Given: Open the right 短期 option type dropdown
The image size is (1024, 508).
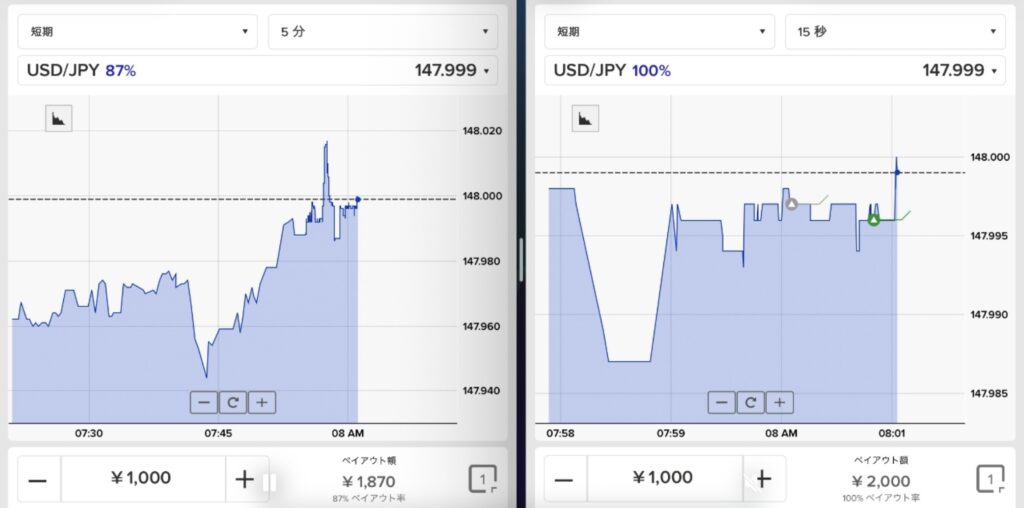Looking at the screenshot, I should (x=657, y=32).
